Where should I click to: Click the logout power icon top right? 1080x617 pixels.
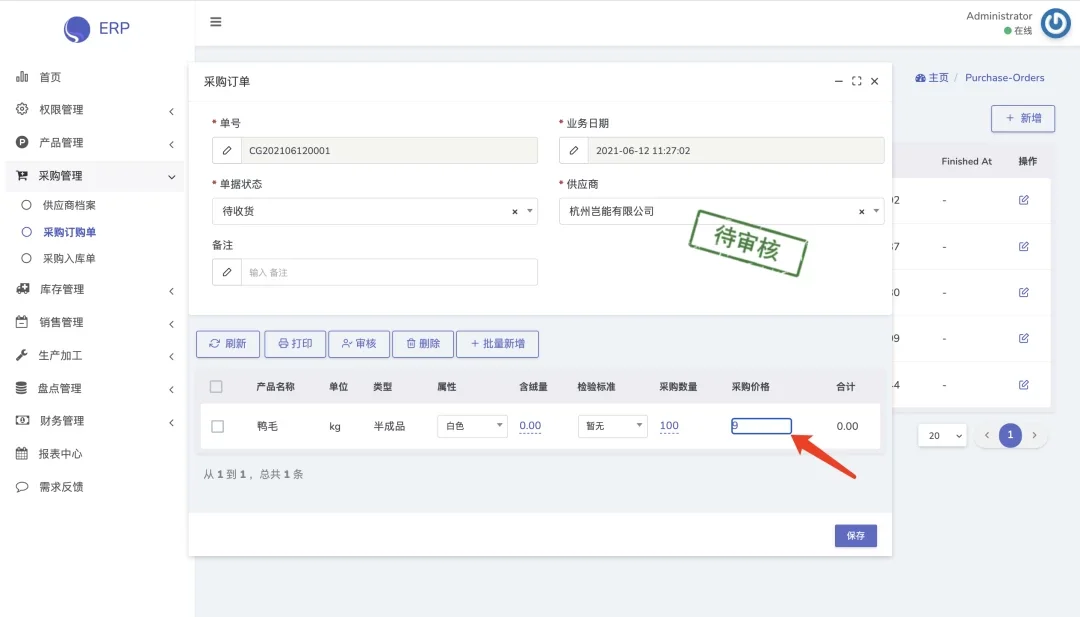1055,22
